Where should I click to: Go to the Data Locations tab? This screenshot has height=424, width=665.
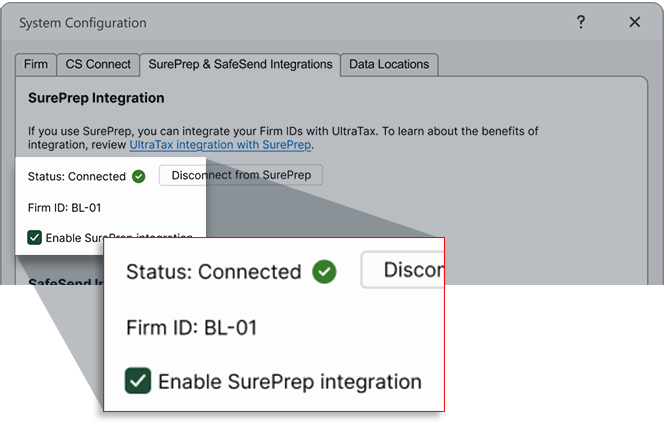coord(389,64)
